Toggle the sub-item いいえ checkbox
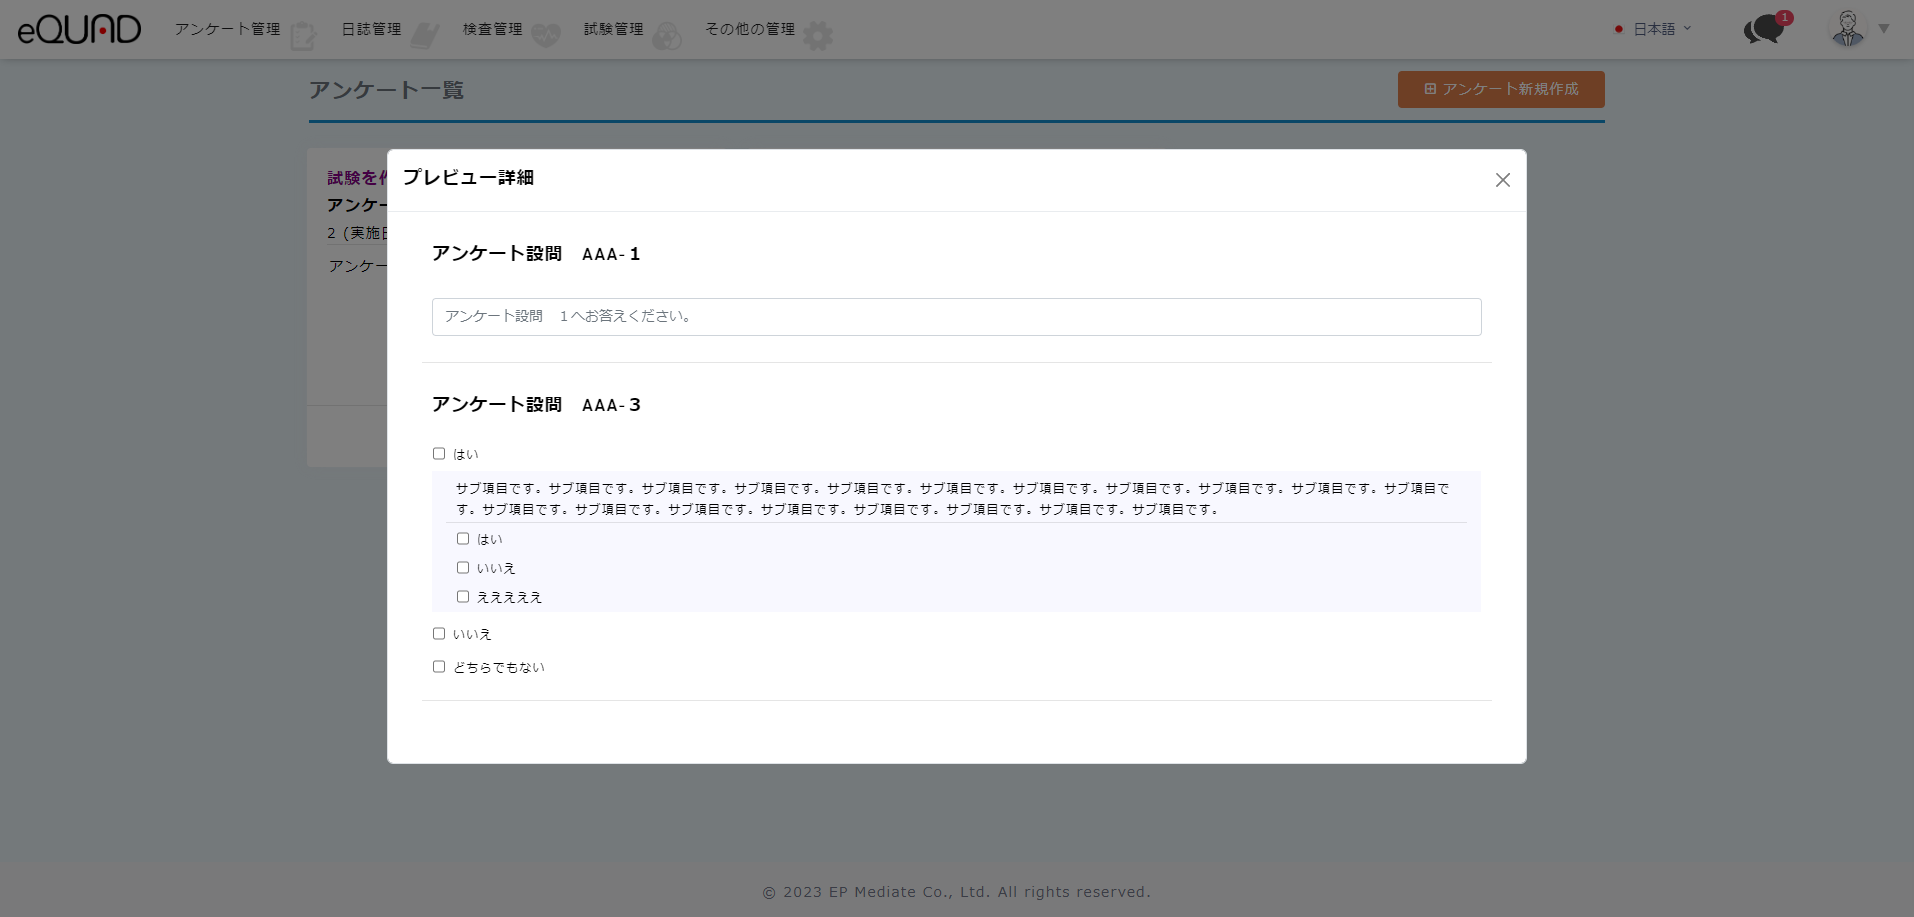This screenshot has height=917, width=1914. [463, 568]
